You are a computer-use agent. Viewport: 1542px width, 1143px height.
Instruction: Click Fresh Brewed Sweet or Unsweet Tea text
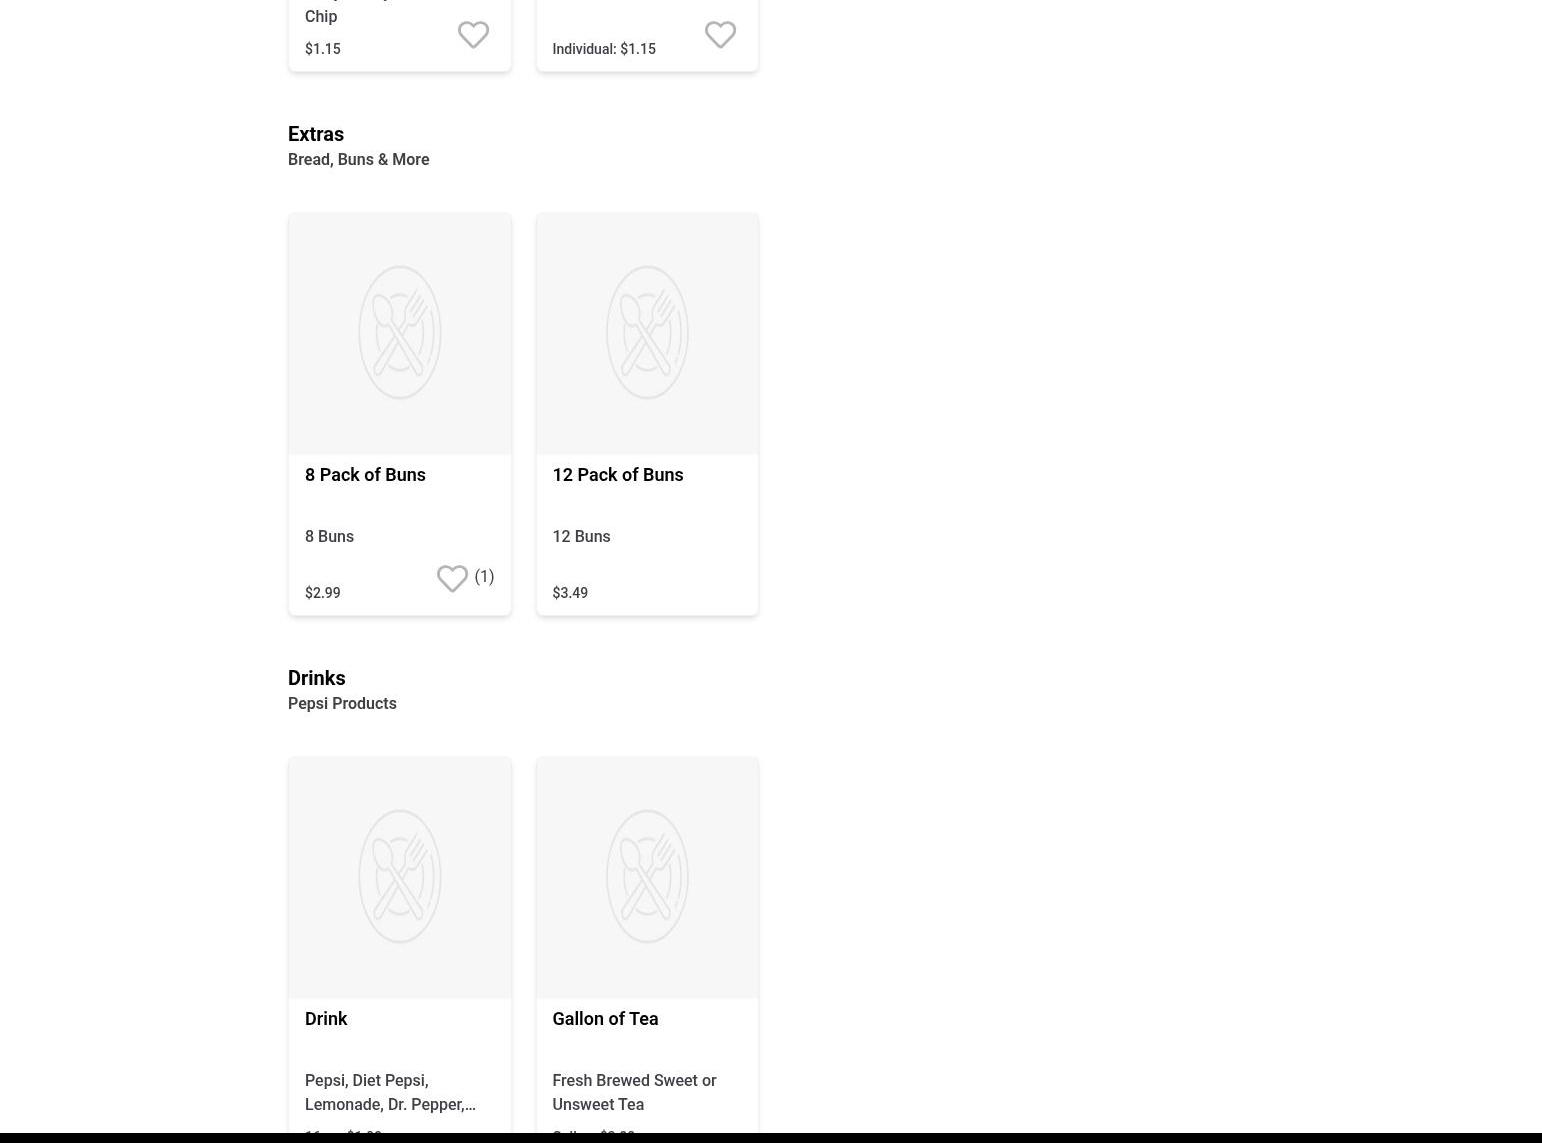tap(634, 1092)
